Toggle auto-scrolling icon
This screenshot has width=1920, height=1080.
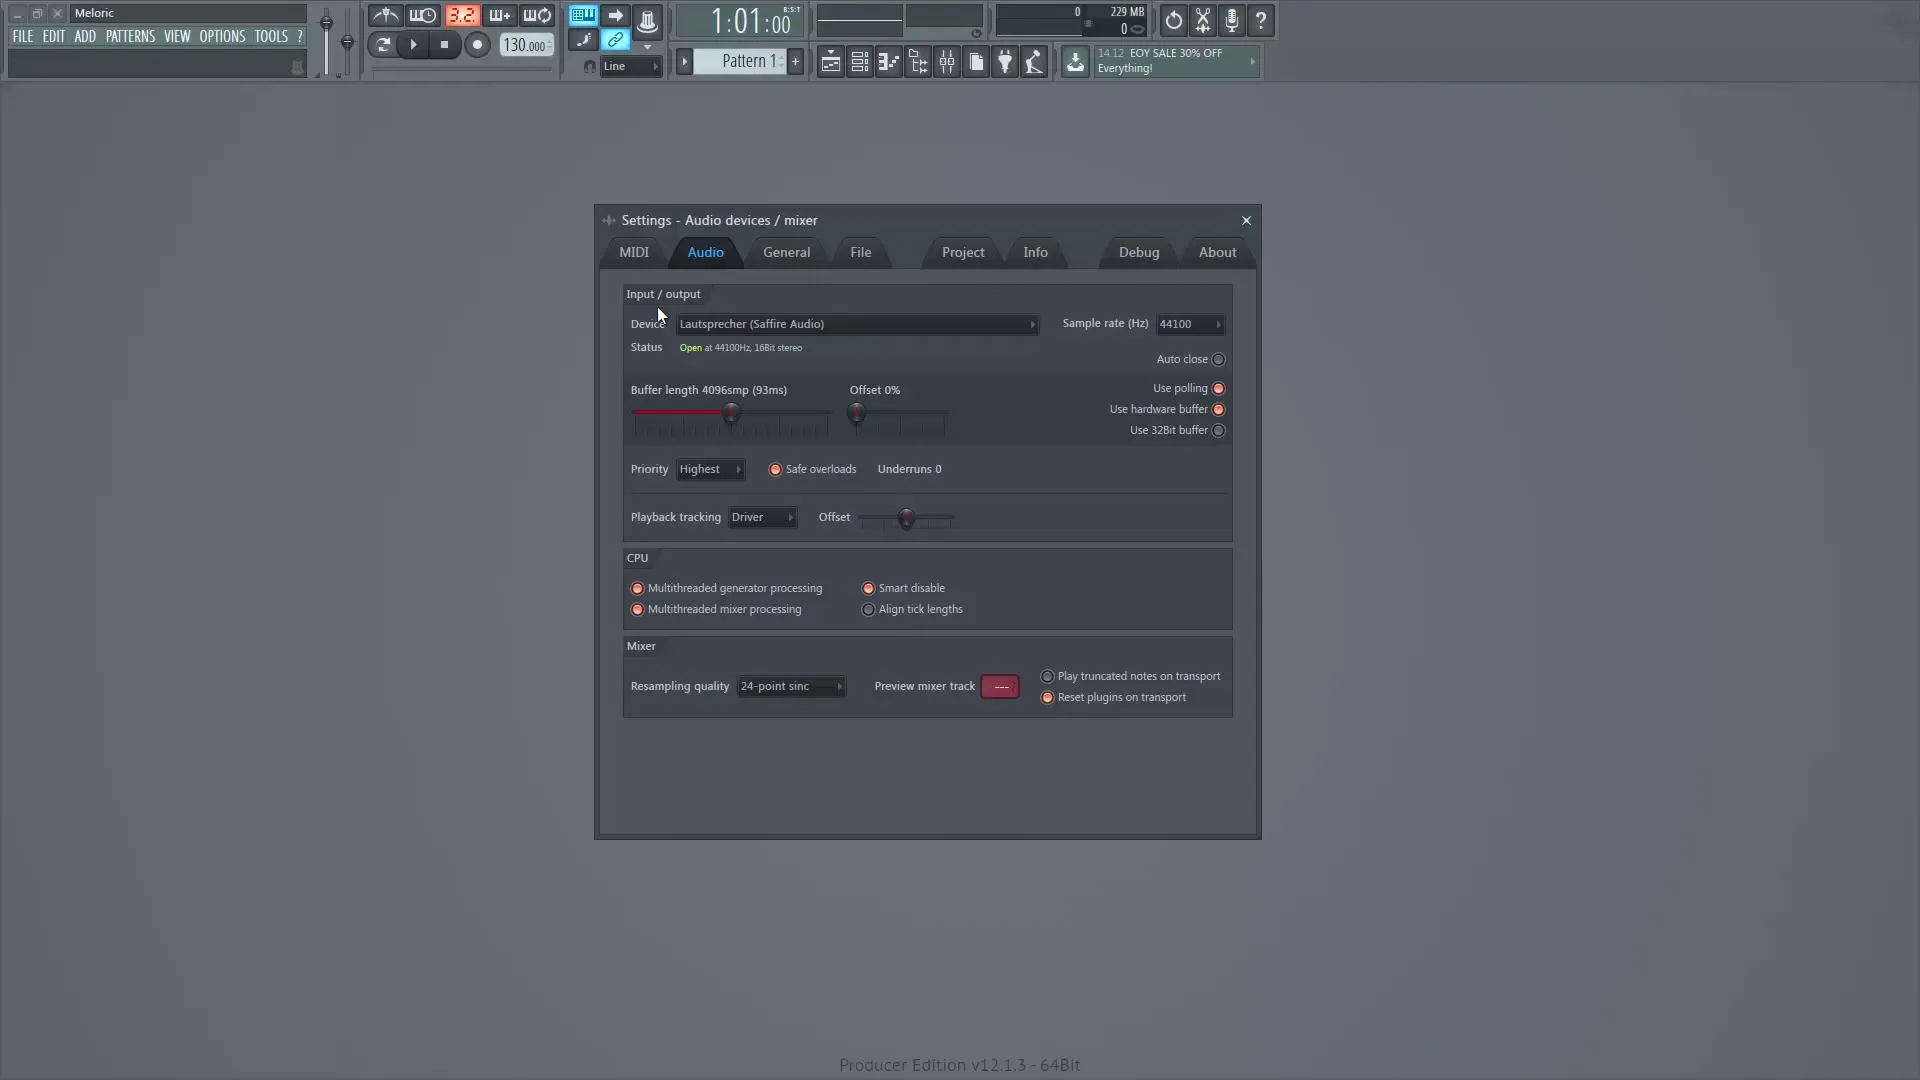point(583,40)
